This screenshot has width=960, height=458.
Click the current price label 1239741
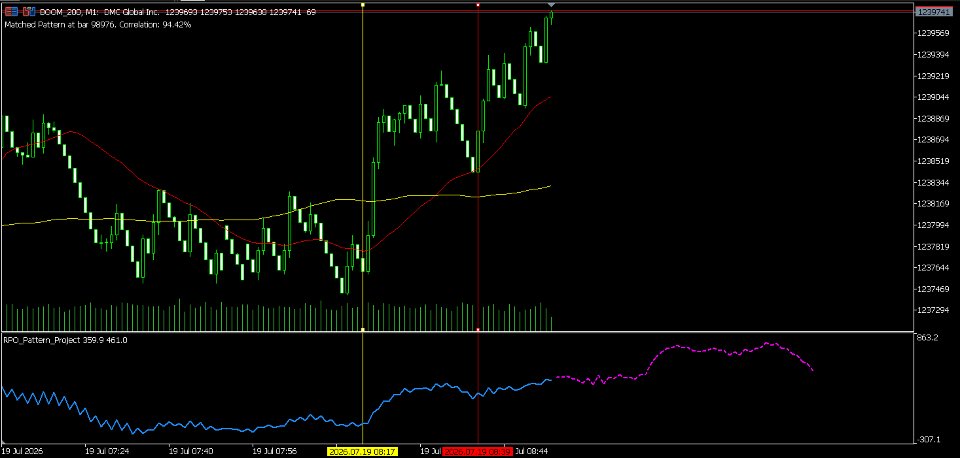click(x=932, y=12)
